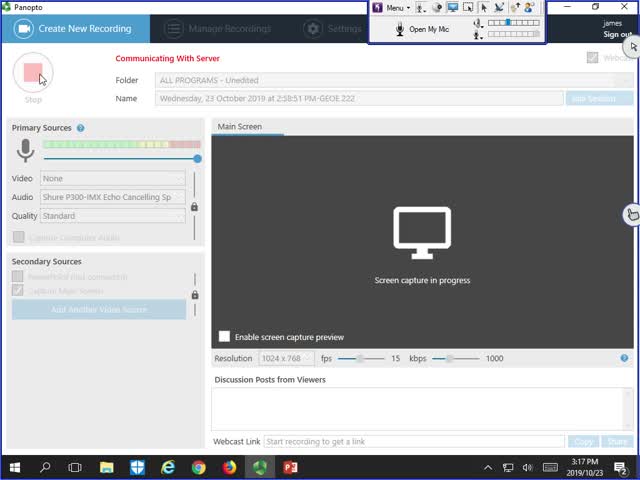The height and width of the screenshot is (480, 640).
Task: Open File Explorer from the taskbar
Action: tap(107, 467)
